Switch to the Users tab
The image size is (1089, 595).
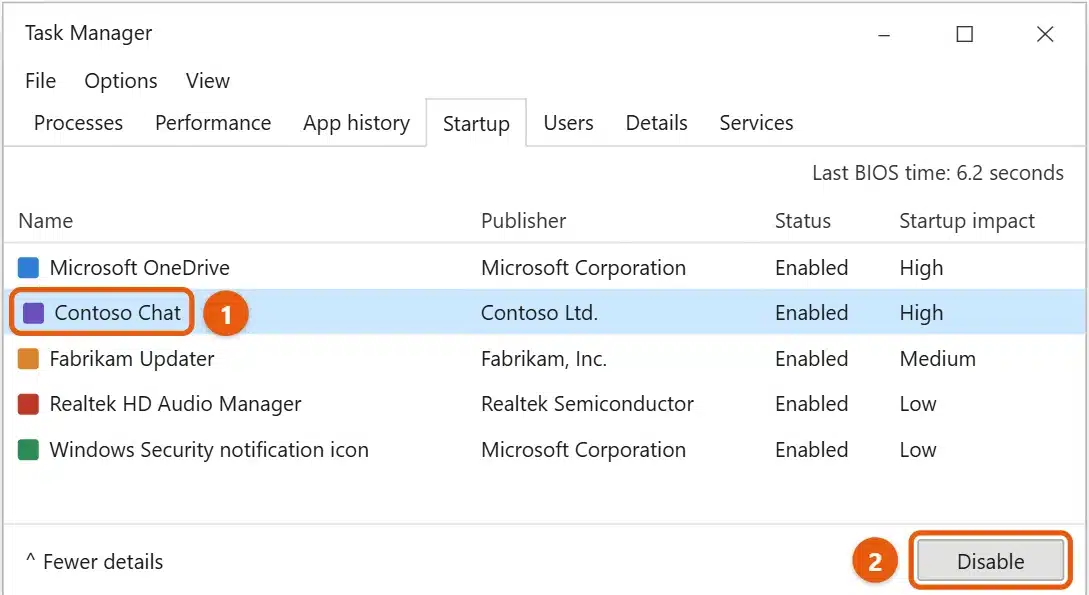coord(568,123)
